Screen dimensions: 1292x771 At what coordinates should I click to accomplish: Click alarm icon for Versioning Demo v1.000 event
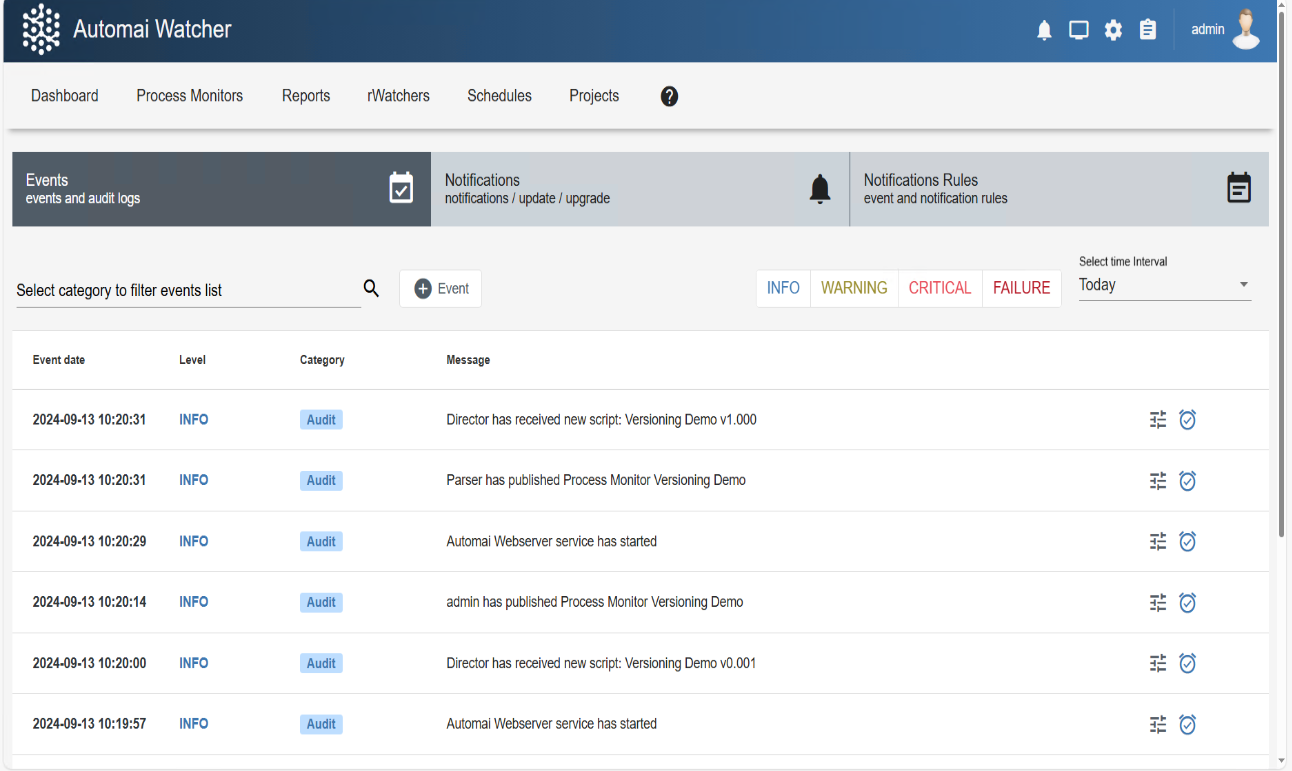[1187, 420]
